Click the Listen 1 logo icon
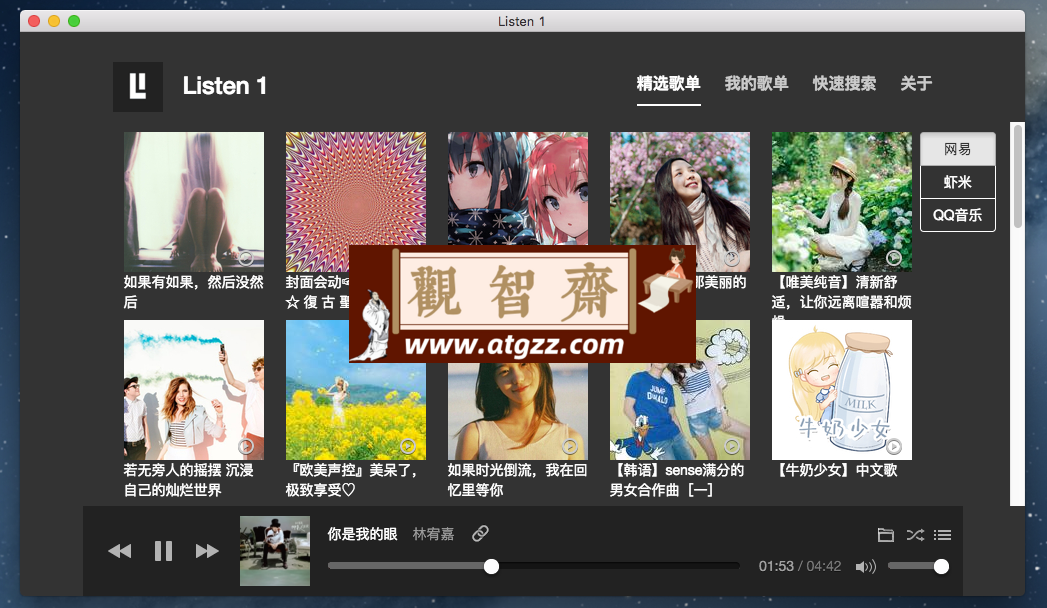This screenshot has width=1047, height=608. (138, 87)
